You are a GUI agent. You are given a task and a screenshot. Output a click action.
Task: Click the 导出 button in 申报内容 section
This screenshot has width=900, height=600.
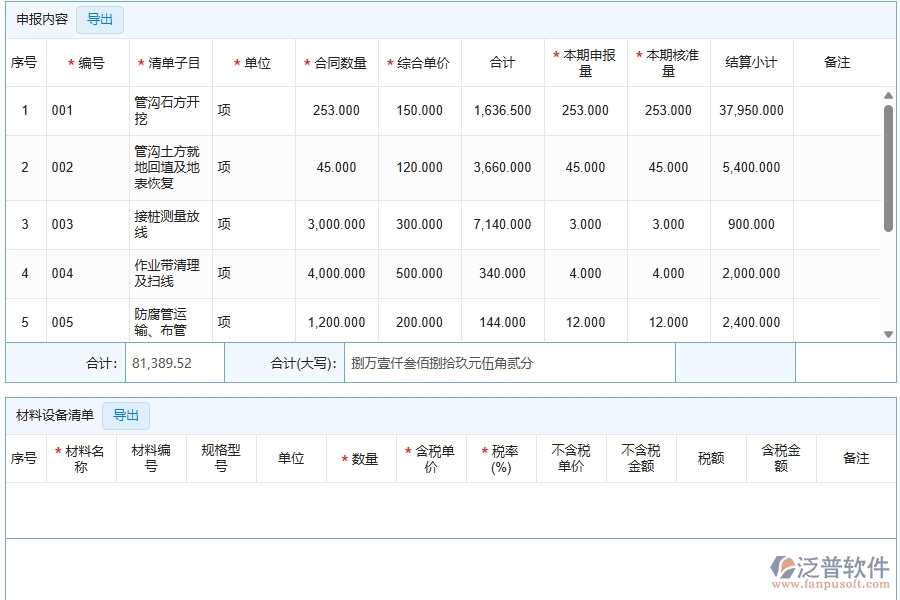(99, 19)
